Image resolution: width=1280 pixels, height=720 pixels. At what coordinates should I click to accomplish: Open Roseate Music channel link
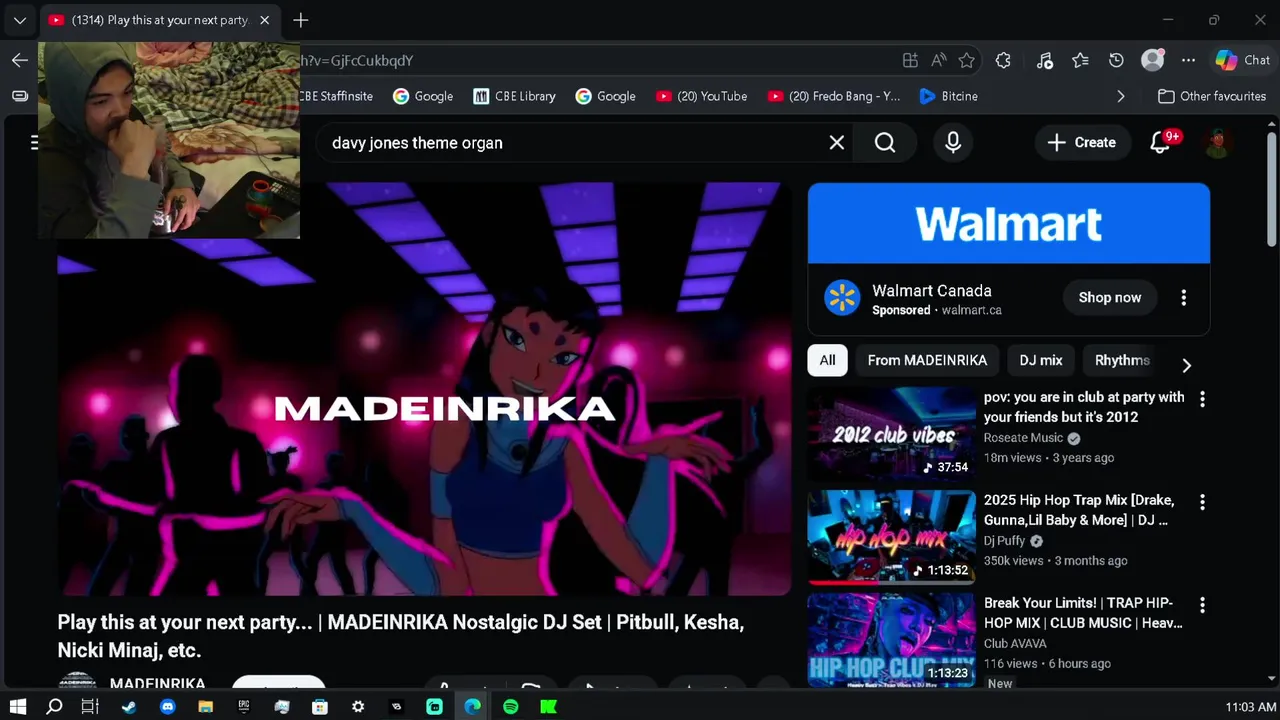click(x=1023, y=438)
